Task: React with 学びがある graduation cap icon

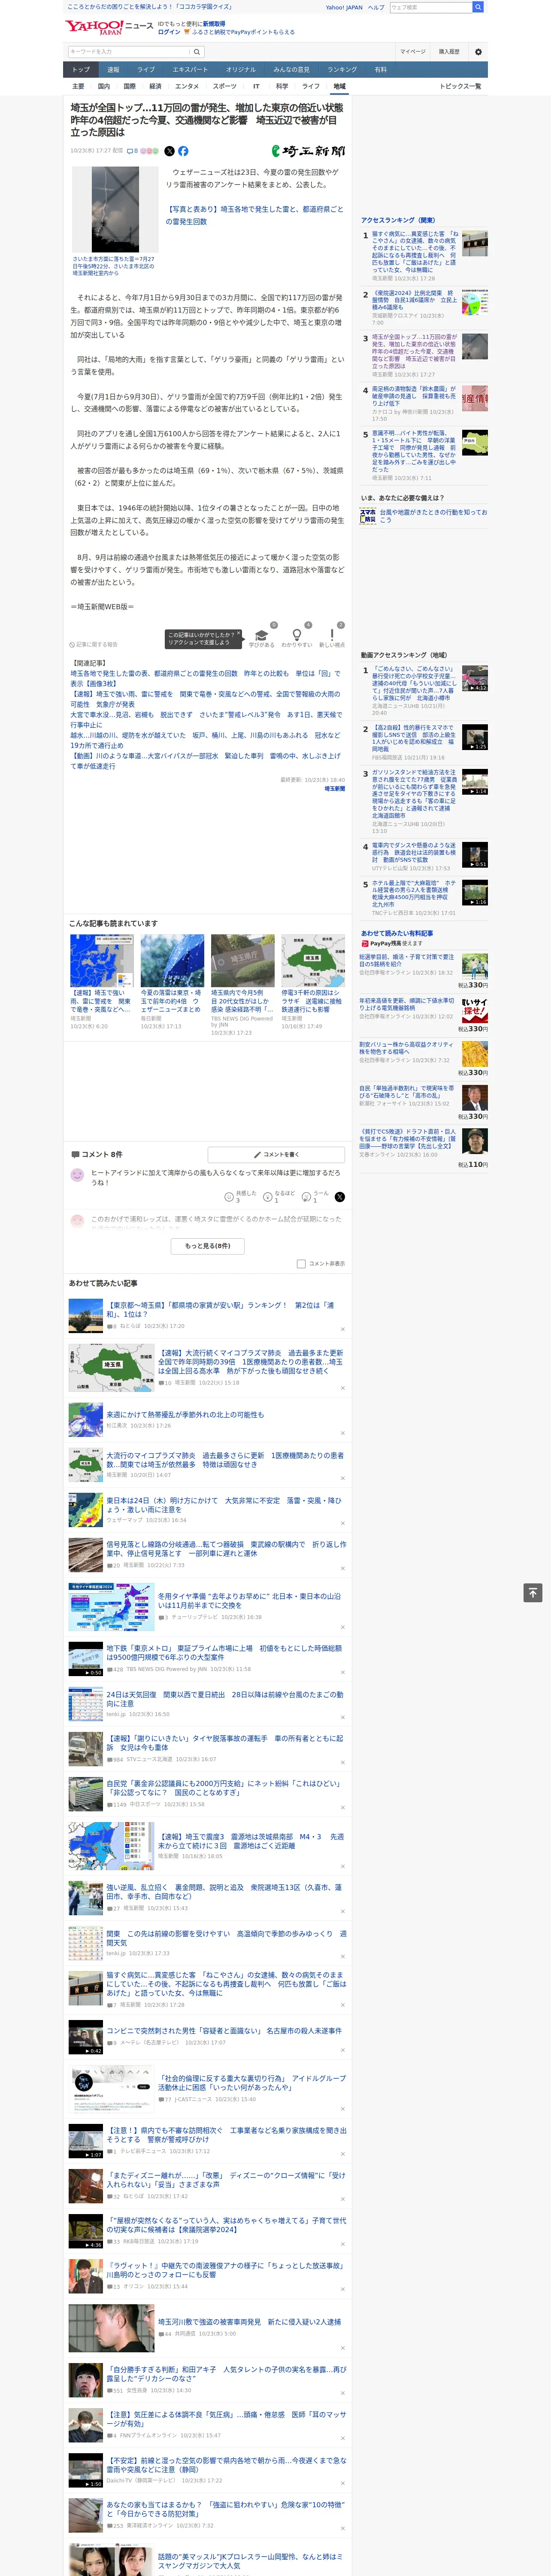Action: click(262, 636)
